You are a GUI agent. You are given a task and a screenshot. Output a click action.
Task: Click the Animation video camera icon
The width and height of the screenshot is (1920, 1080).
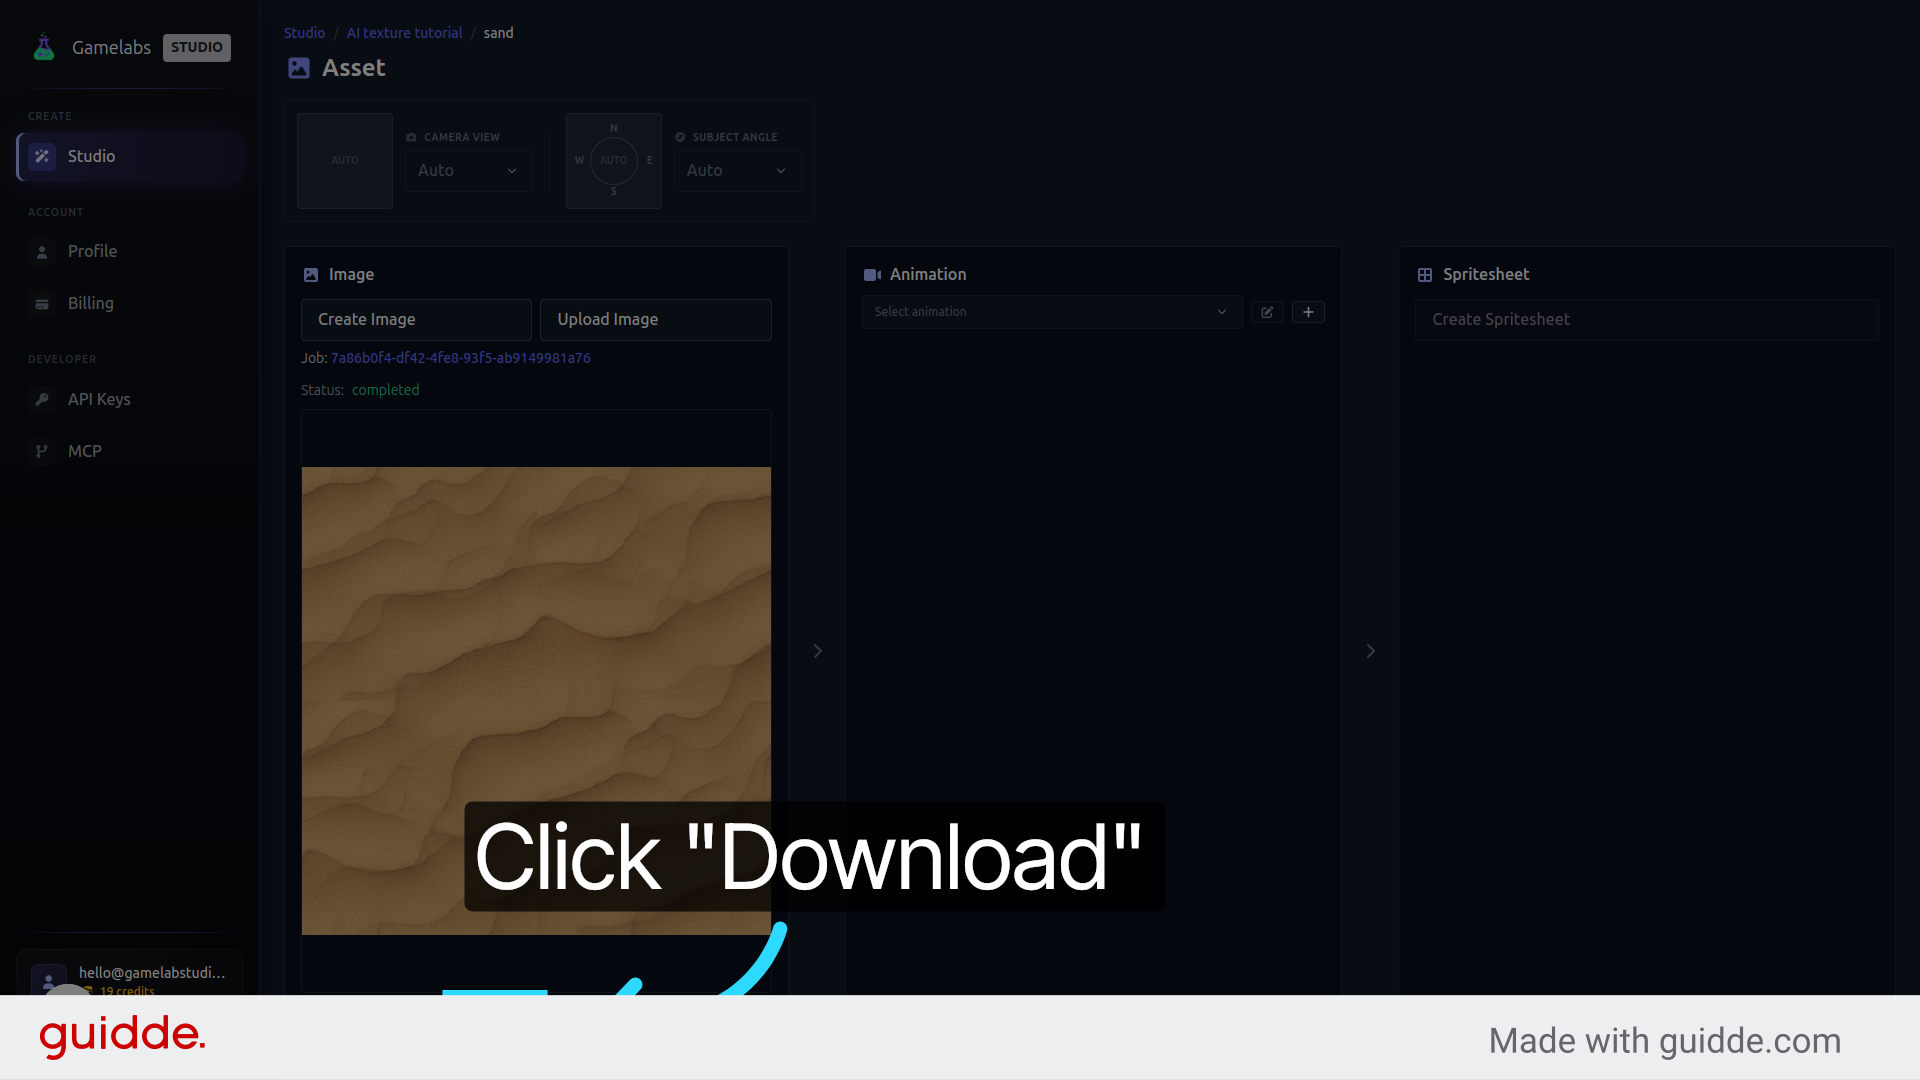click(872, 274)
